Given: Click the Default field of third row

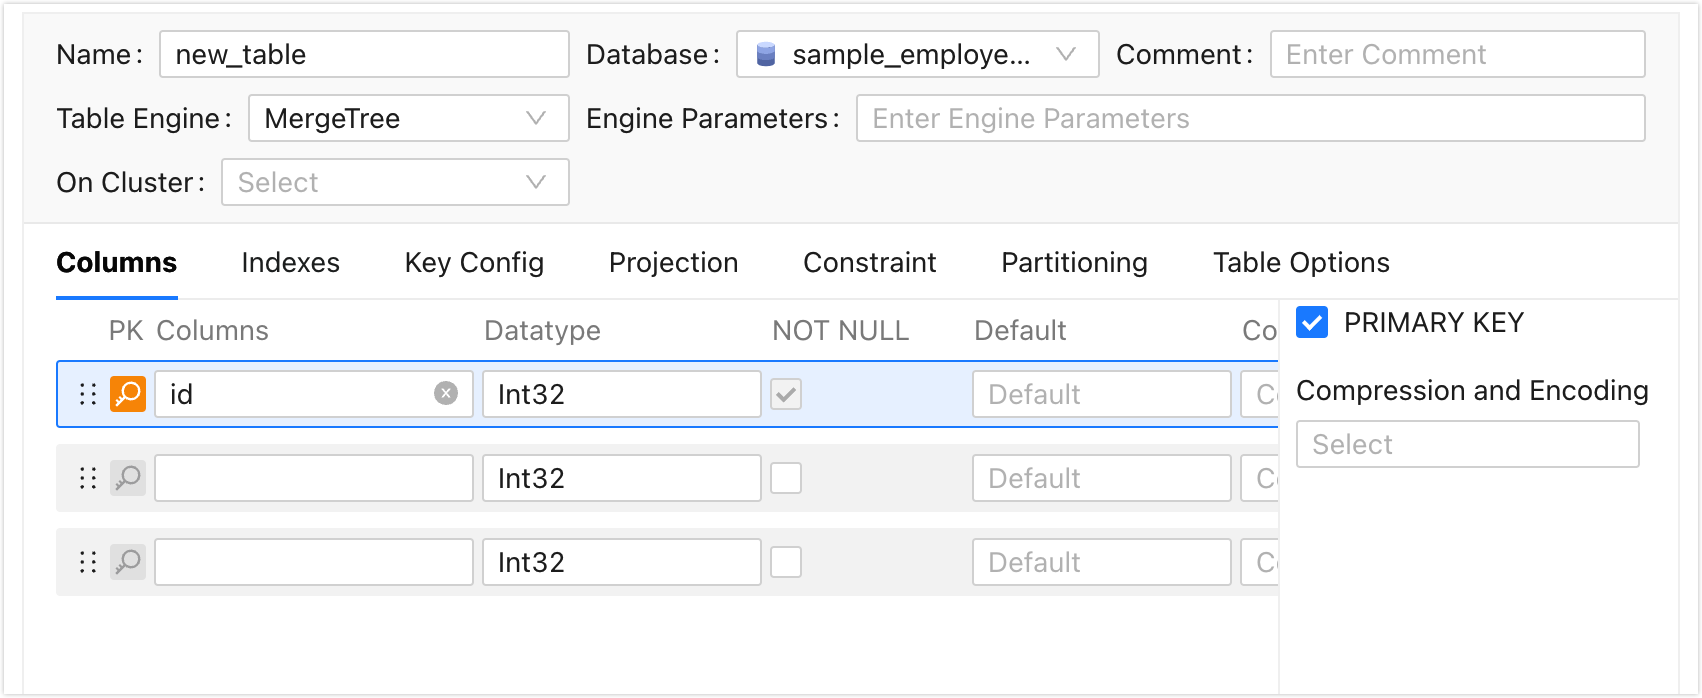Looking at the screenshot, I should click(x=1101, y=562).
